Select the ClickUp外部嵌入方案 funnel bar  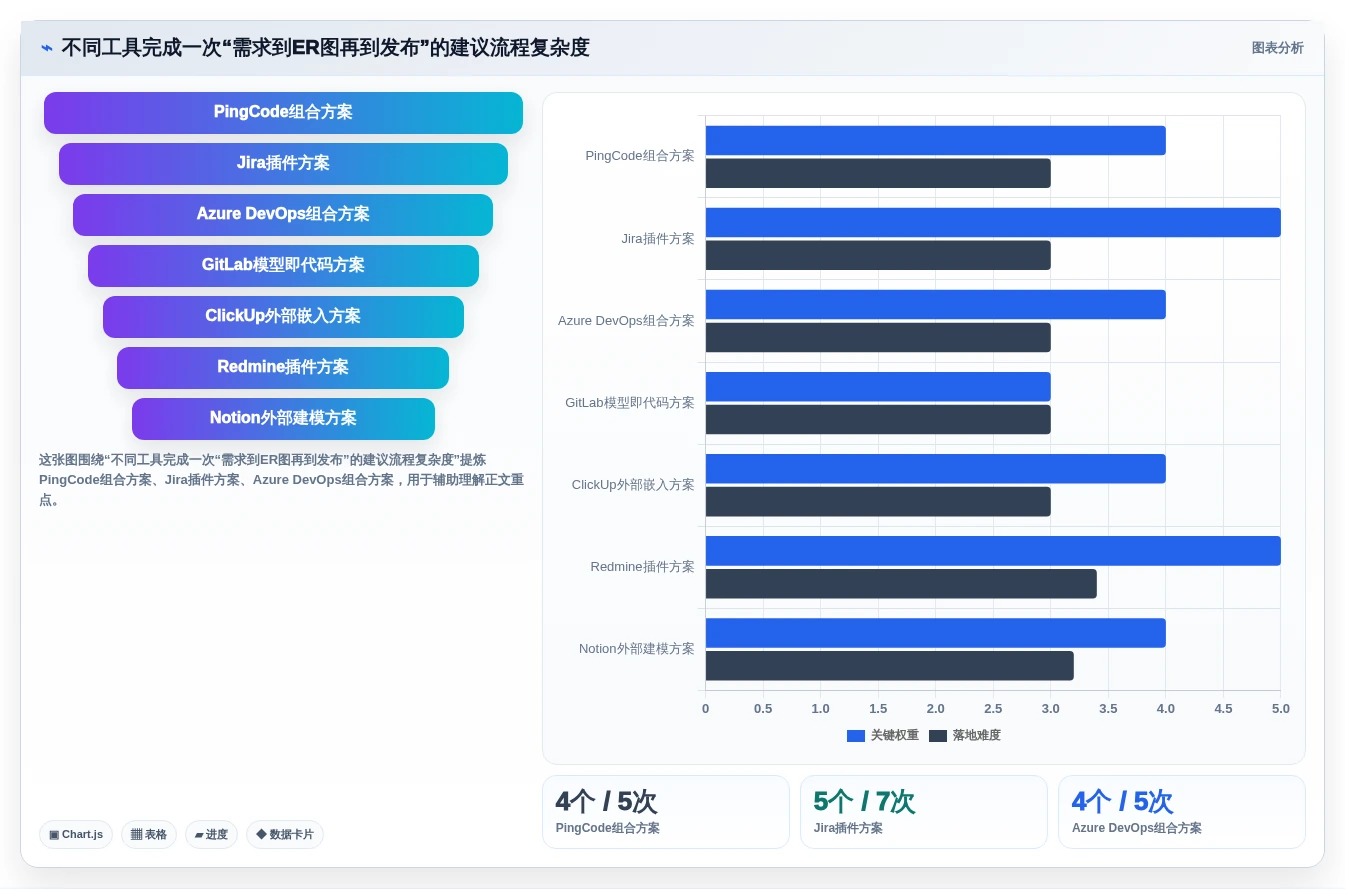[283, 316]
